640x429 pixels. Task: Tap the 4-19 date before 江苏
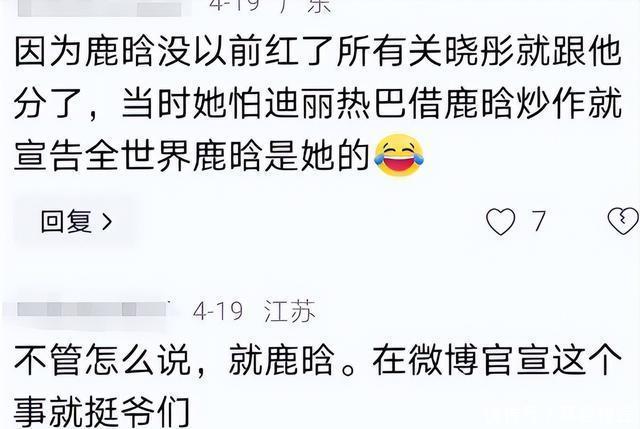(x=218, y=312)
